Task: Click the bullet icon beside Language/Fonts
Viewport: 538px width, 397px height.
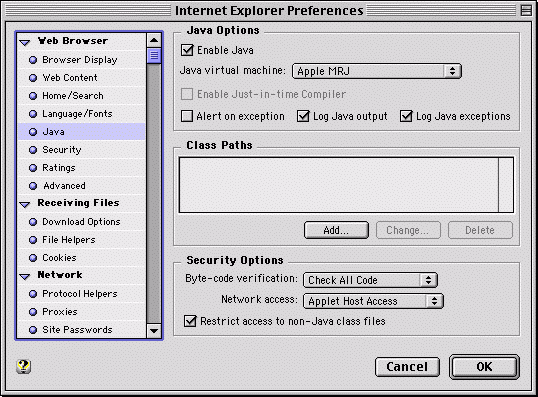Action: [x=33, y=114]
